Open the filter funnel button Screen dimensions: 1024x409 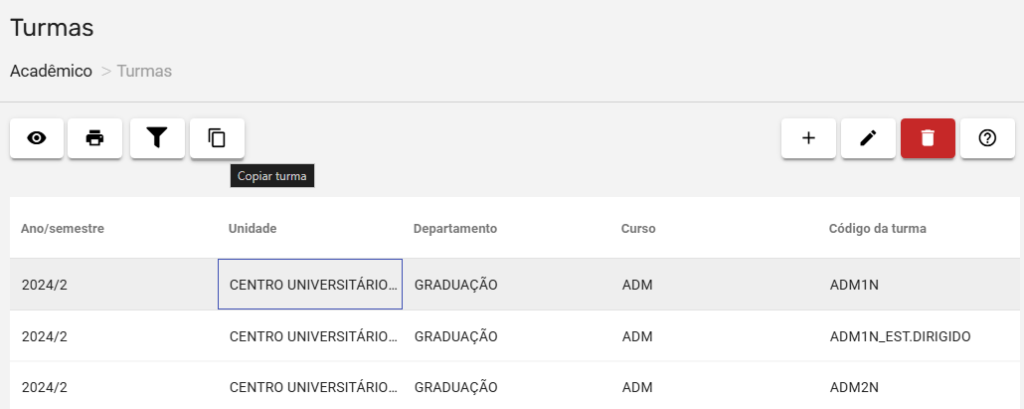tap(157, 139)
